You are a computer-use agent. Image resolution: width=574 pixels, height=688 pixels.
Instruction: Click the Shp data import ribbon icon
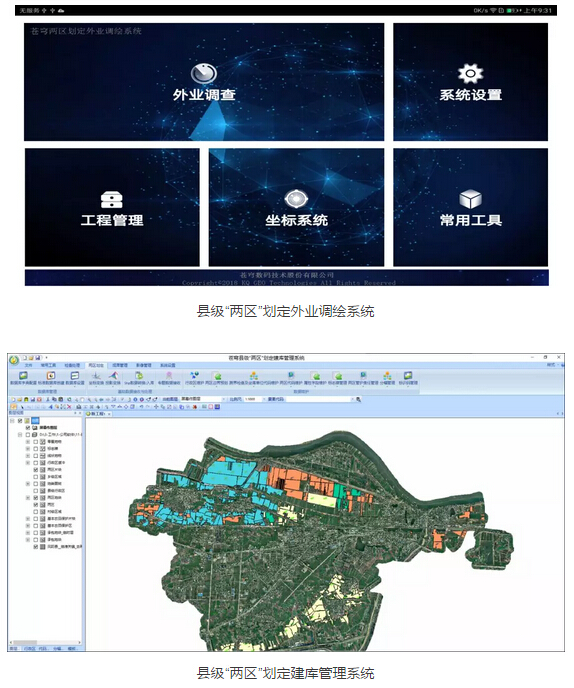pyautogui.click(x=139, y=376)
